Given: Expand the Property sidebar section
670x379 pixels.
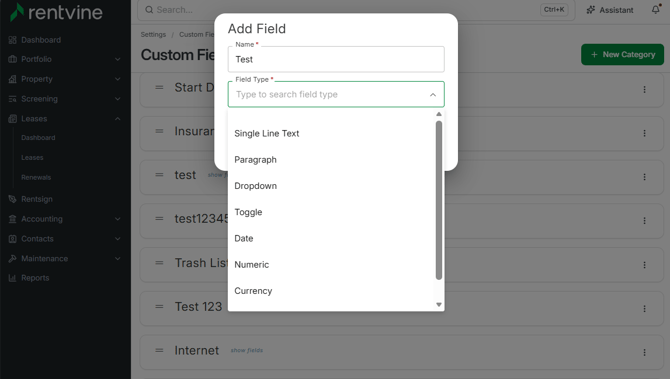Looking at the screenshot, I should click(x=118, y=79).
